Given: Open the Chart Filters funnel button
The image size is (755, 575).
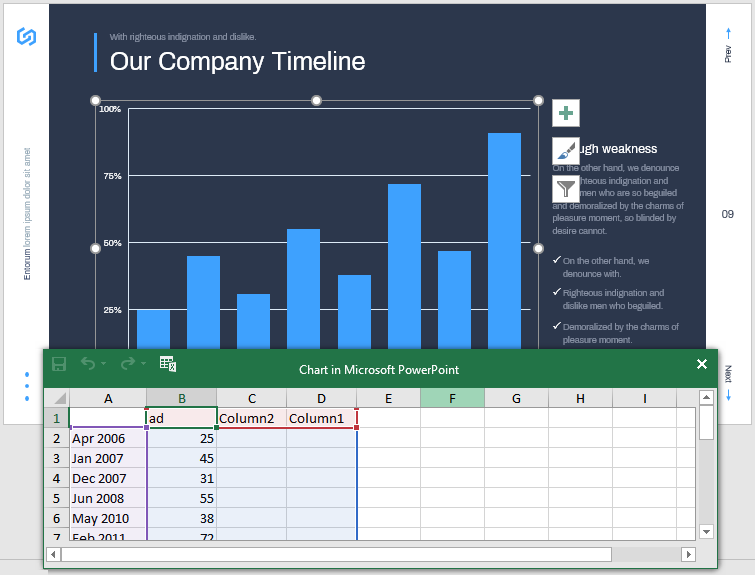Looking at the screenshot, I should tap(566, 188).
